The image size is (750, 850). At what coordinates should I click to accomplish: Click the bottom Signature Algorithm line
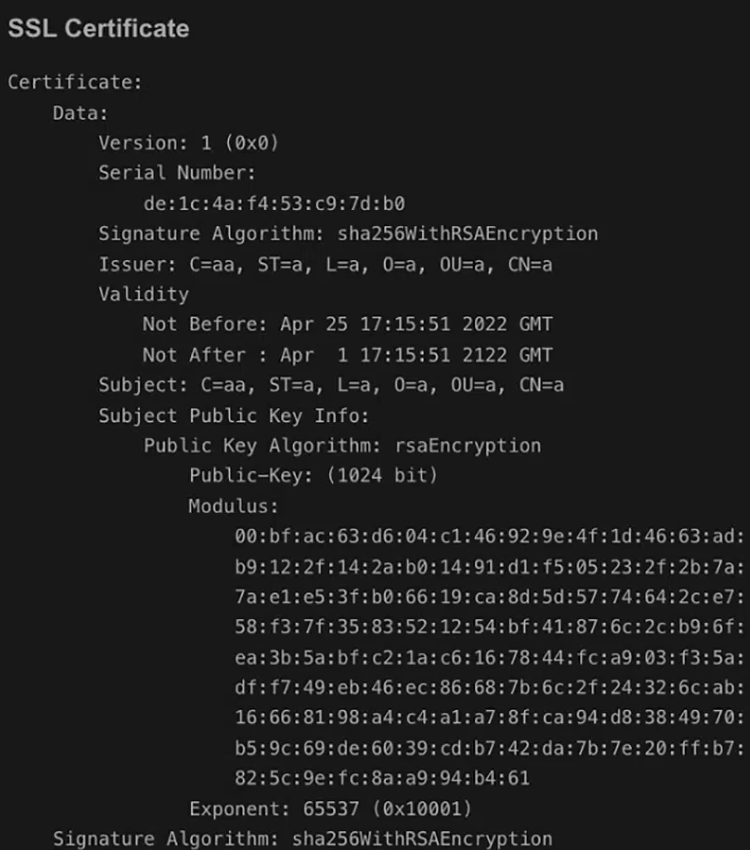[x=302, y=839]
